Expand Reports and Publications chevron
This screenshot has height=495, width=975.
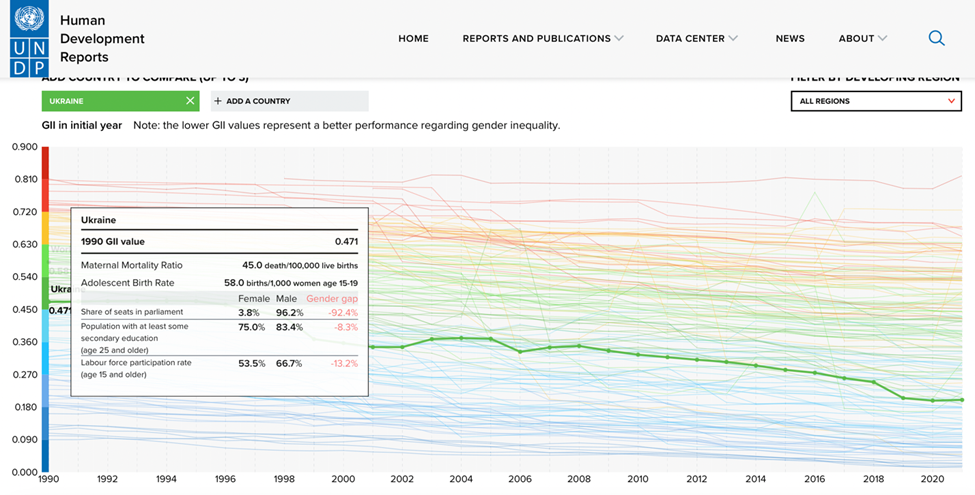pos(619,39)
